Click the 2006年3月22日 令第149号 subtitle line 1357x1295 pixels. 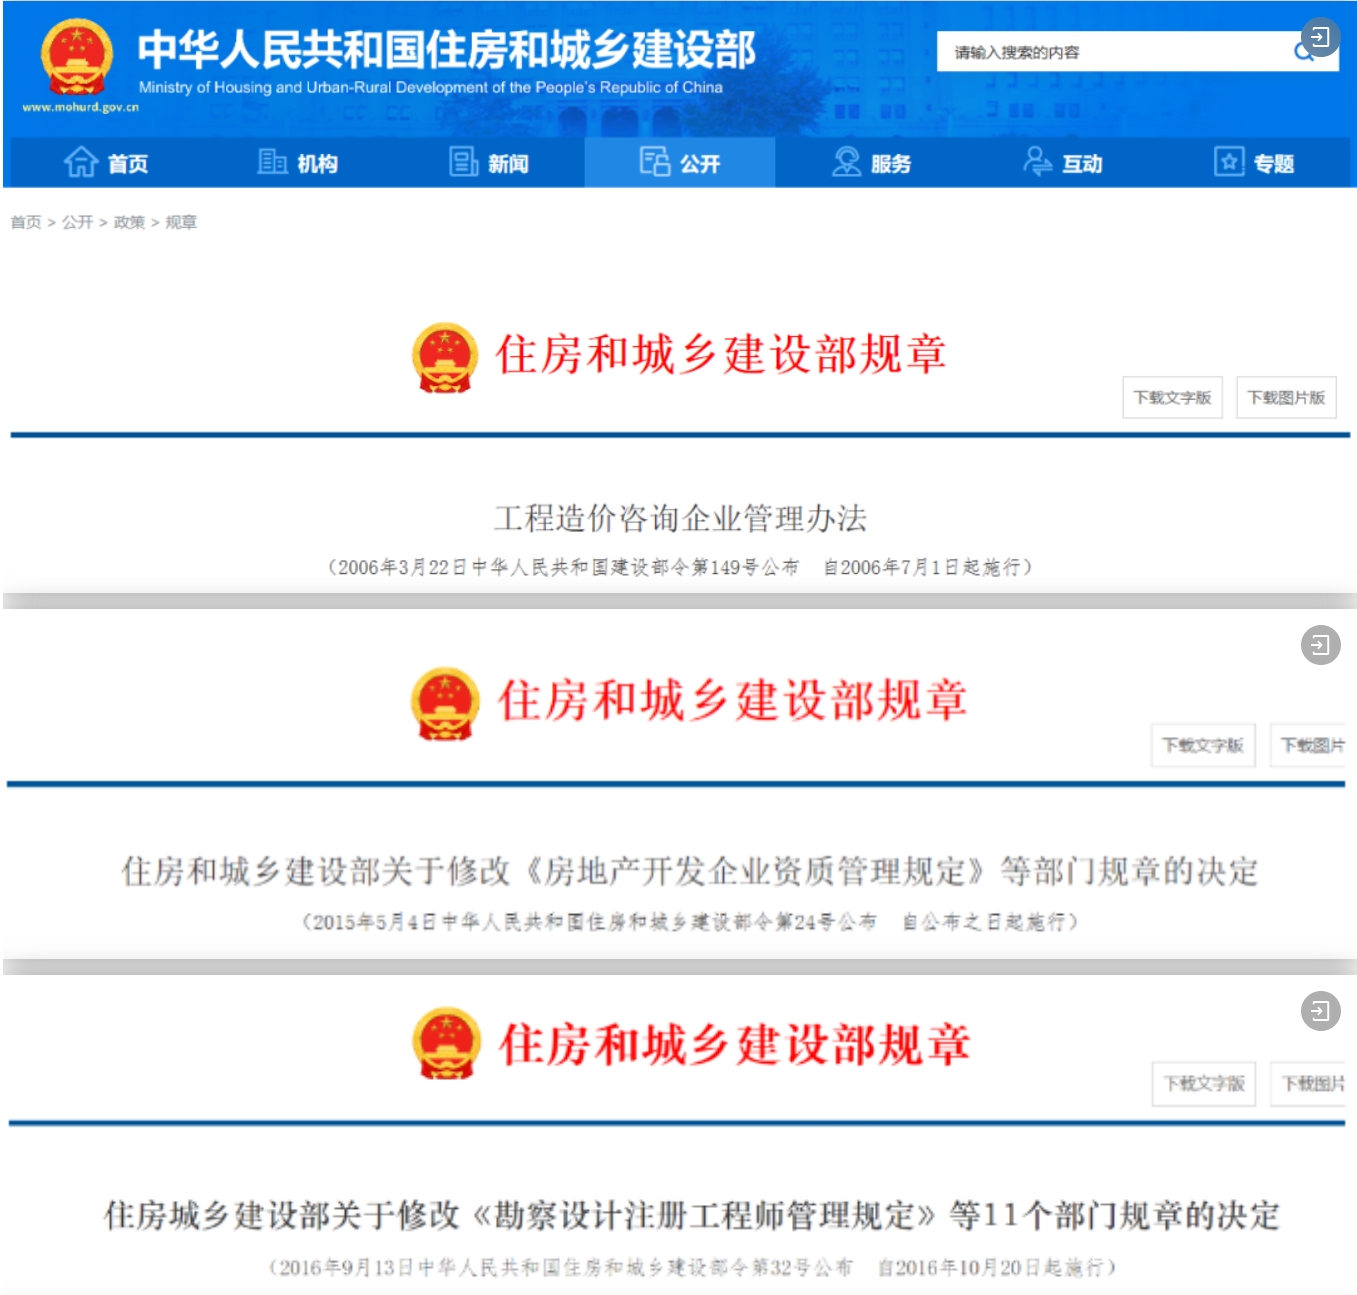(x=680, y=567)
